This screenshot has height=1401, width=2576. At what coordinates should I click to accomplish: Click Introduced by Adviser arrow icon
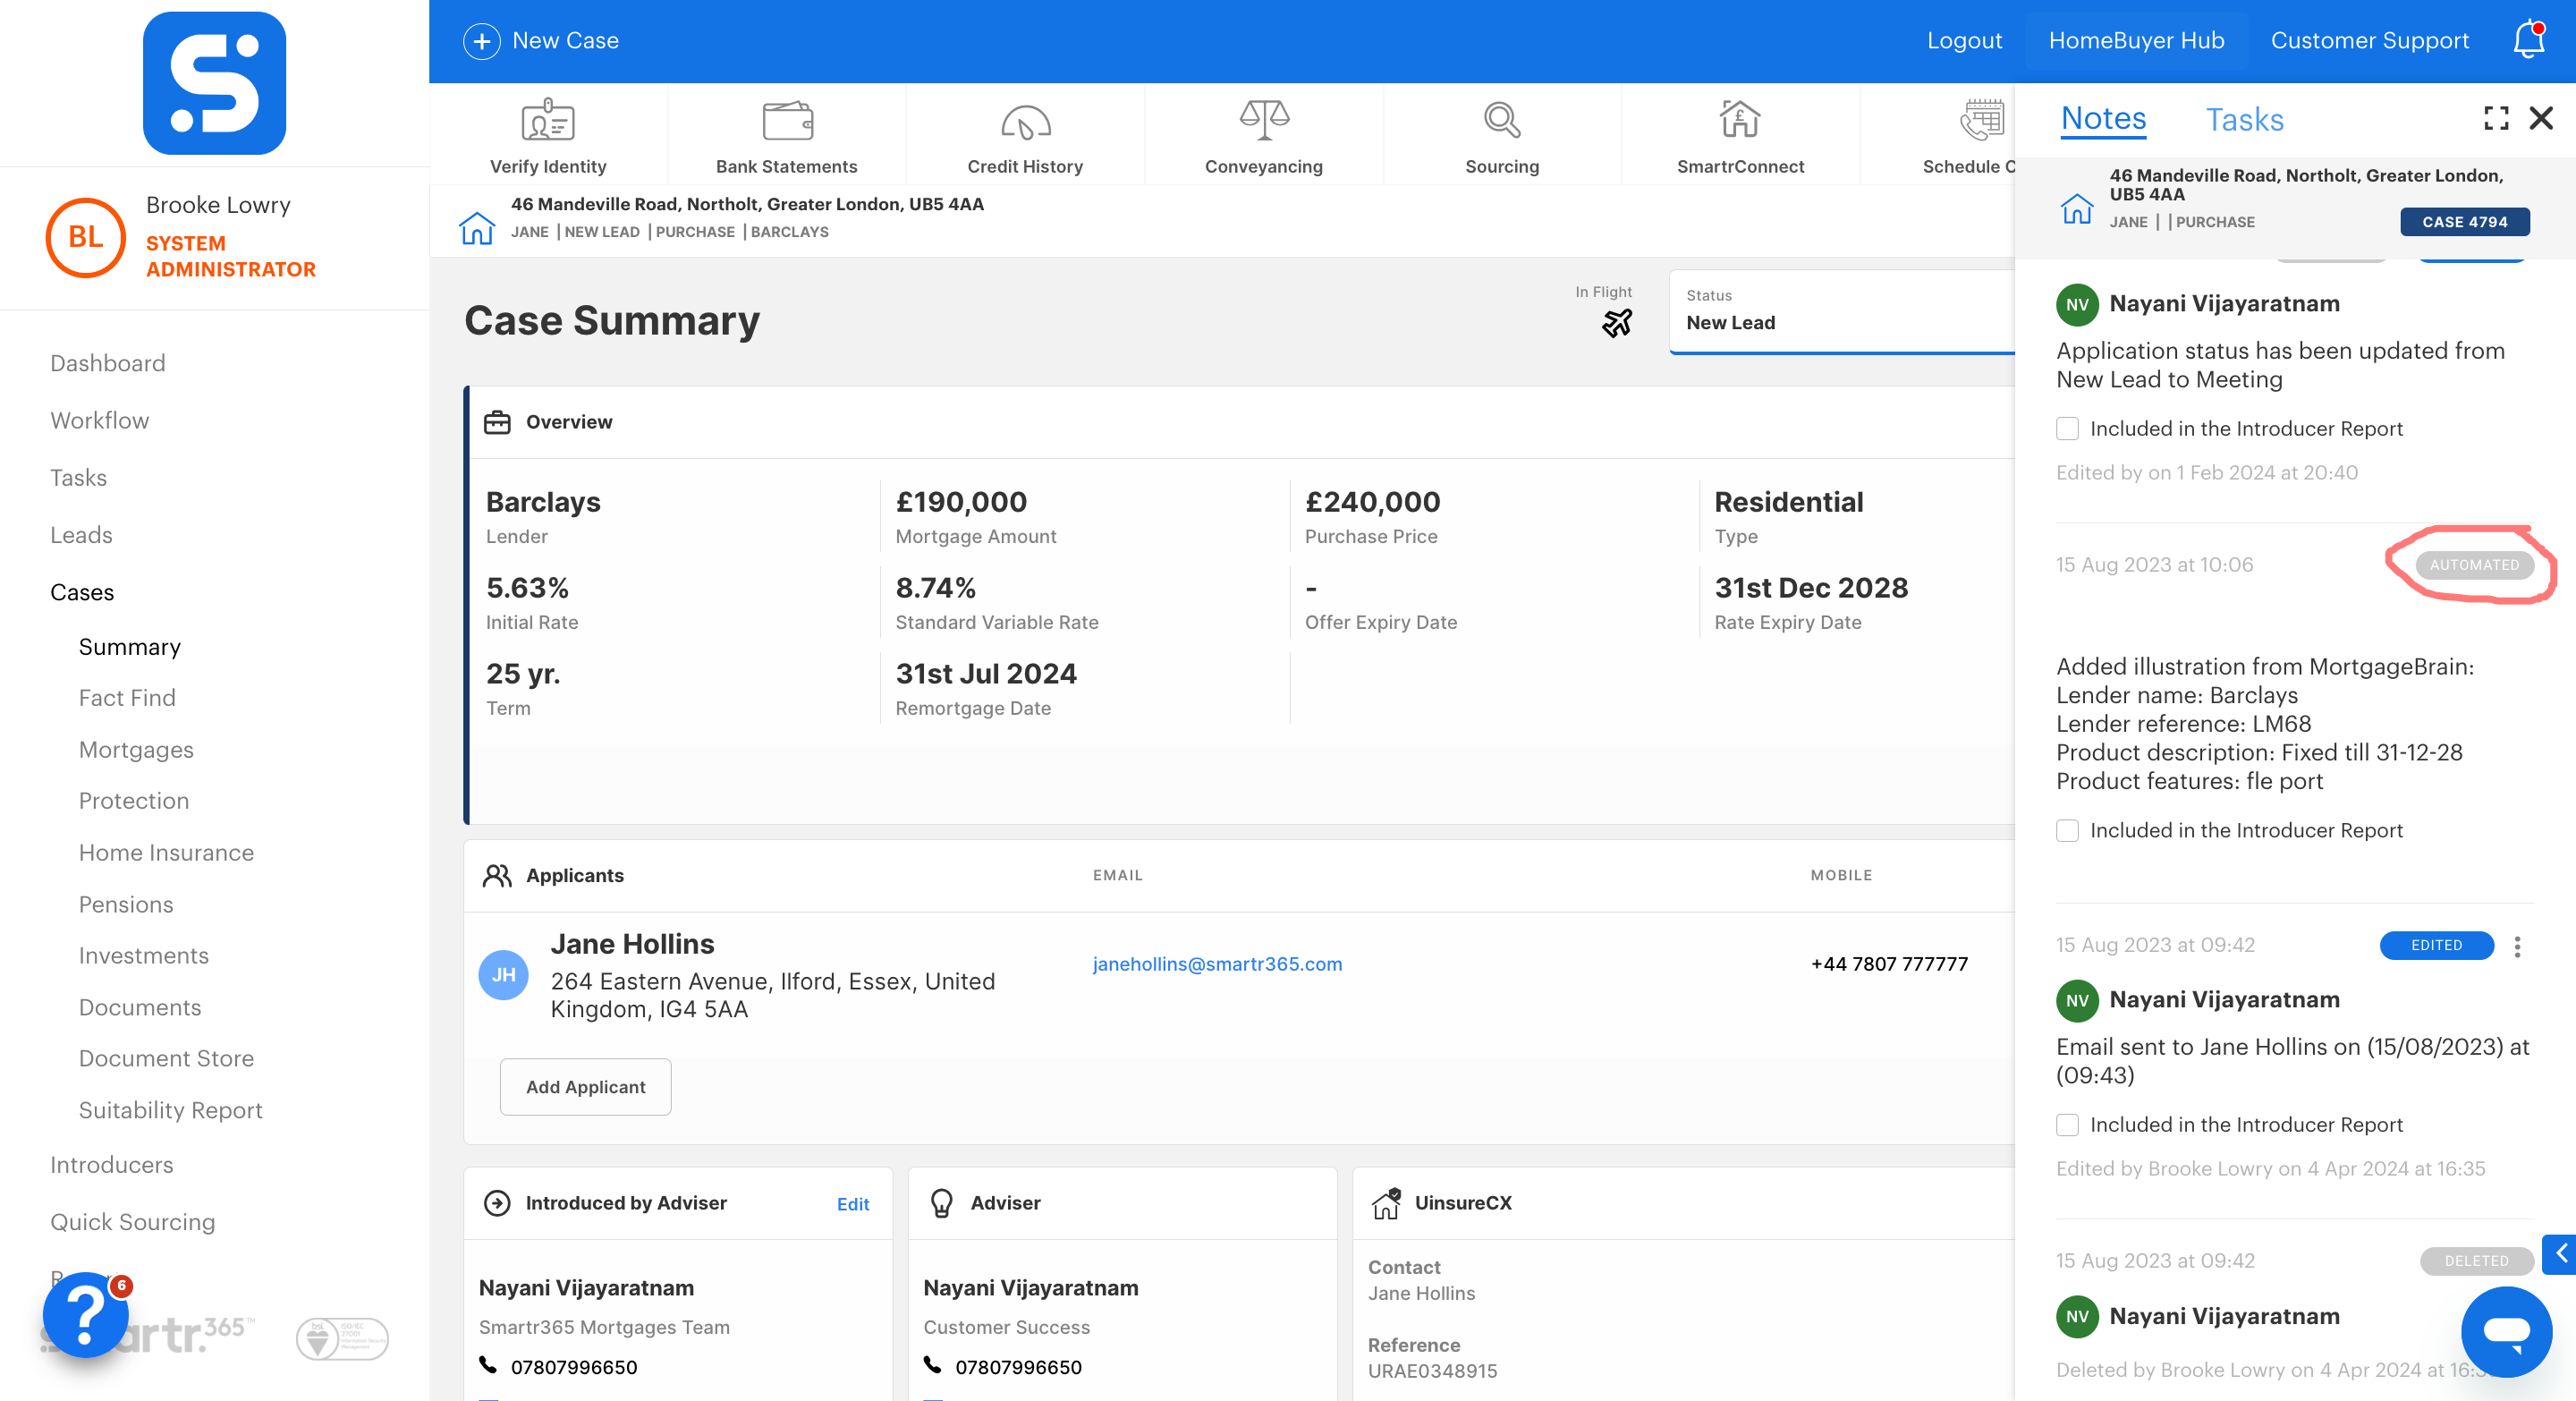pyautogui.click(x=497, y=1203)
